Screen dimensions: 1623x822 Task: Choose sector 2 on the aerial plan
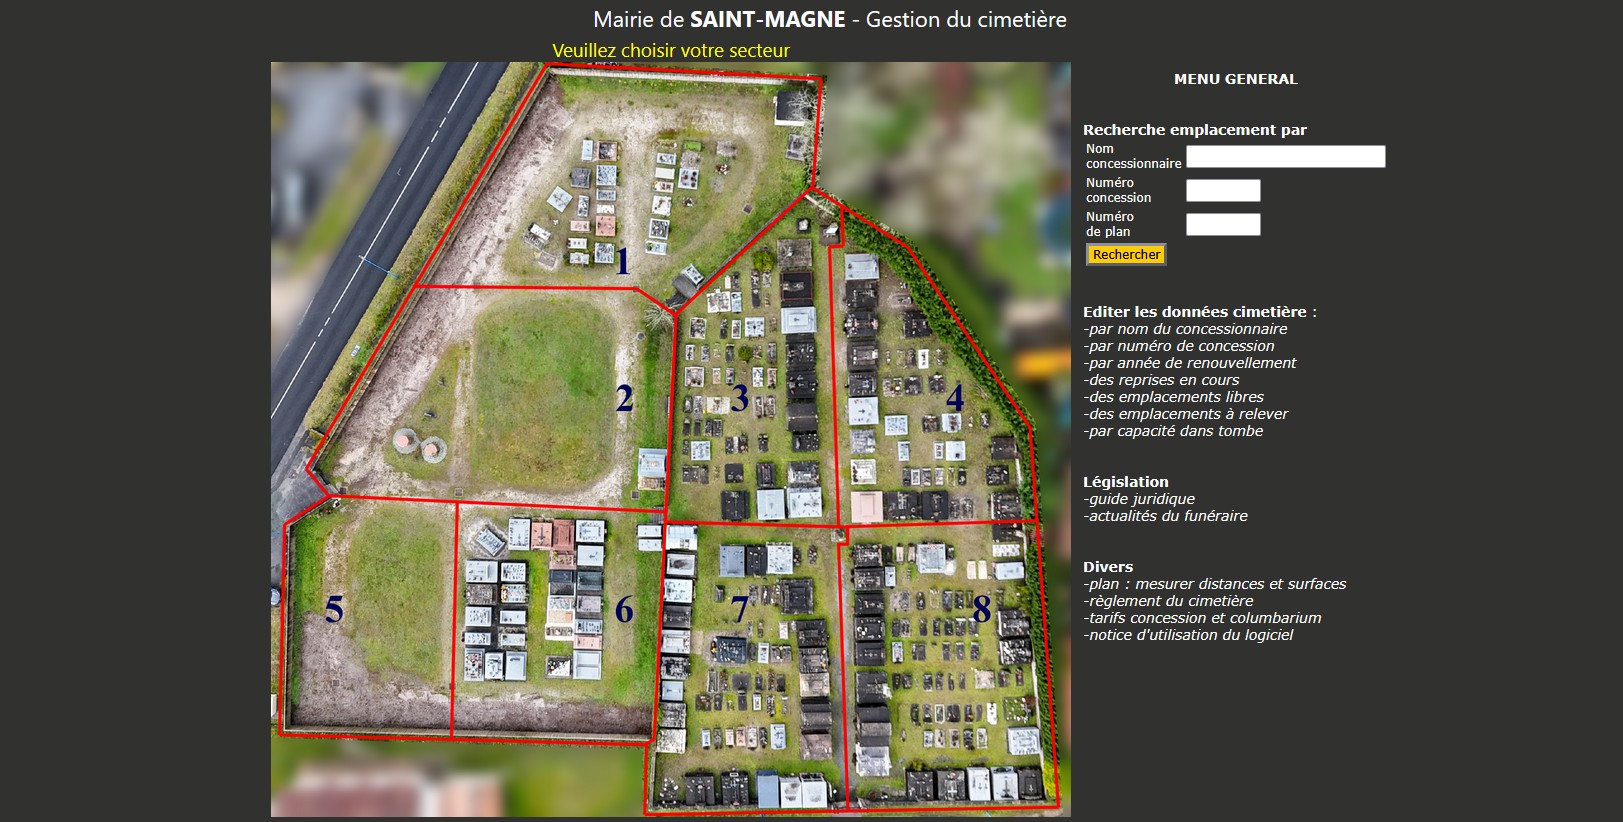click(x=624, y=399)
